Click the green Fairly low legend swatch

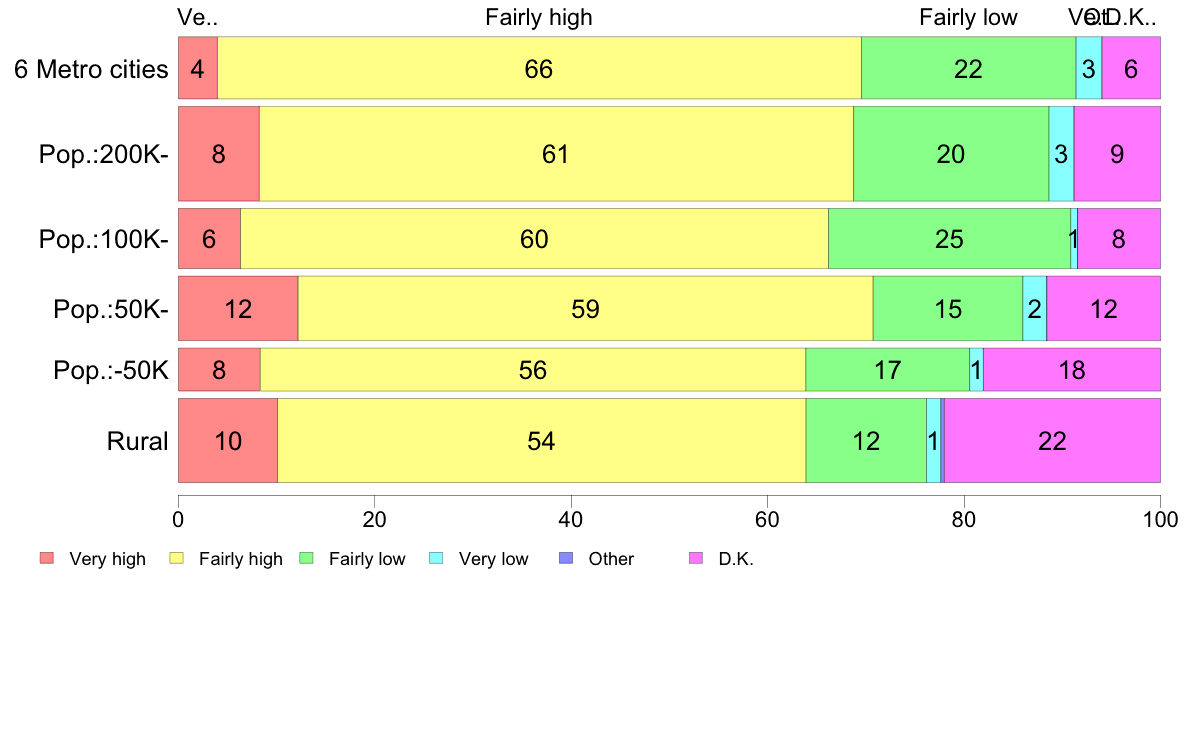pos(307,559)
